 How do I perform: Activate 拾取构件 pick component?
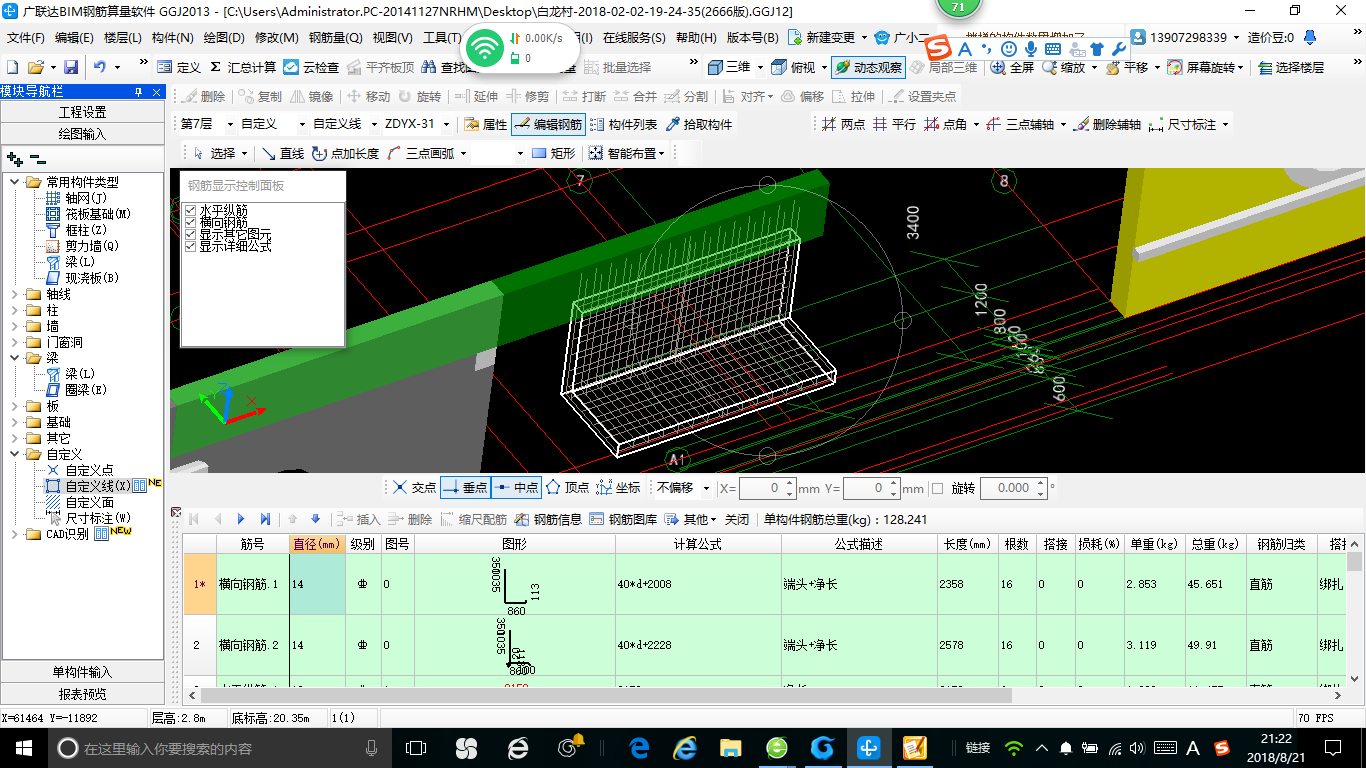coord(698,124)
